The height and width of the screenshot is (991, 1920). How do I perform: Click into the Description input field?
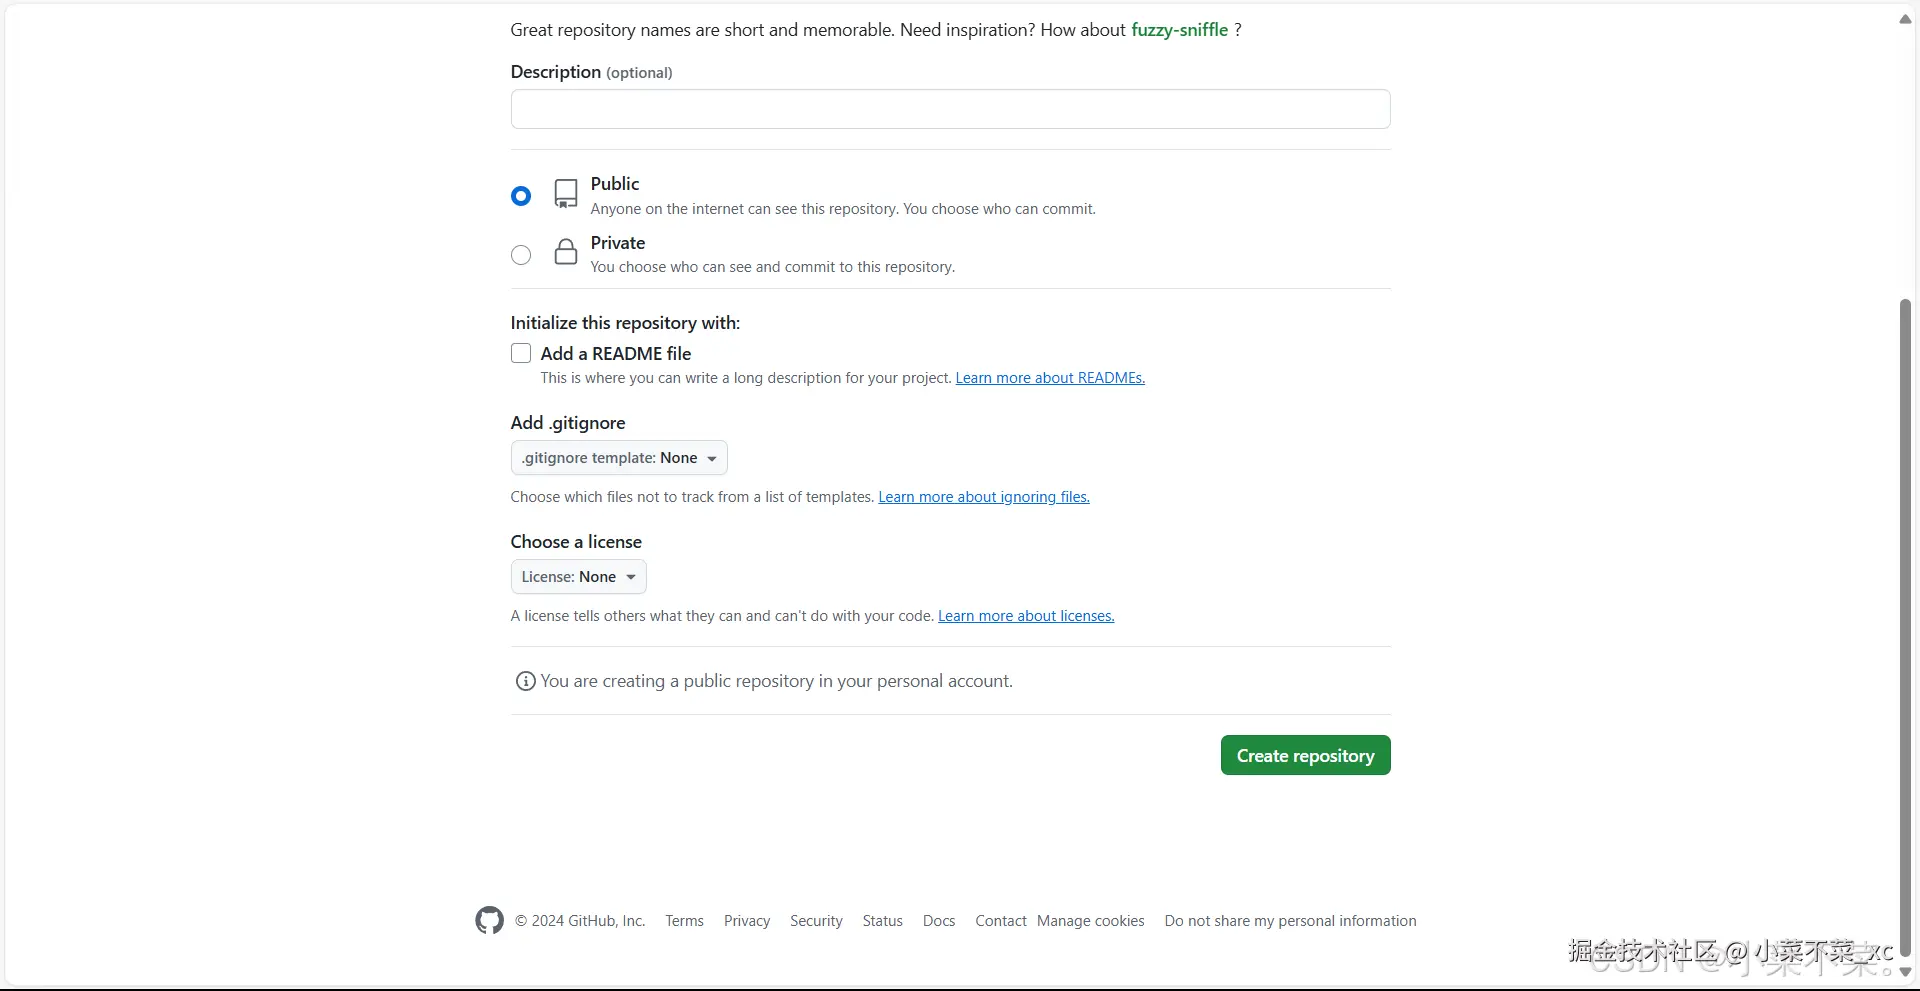(950, 109)
